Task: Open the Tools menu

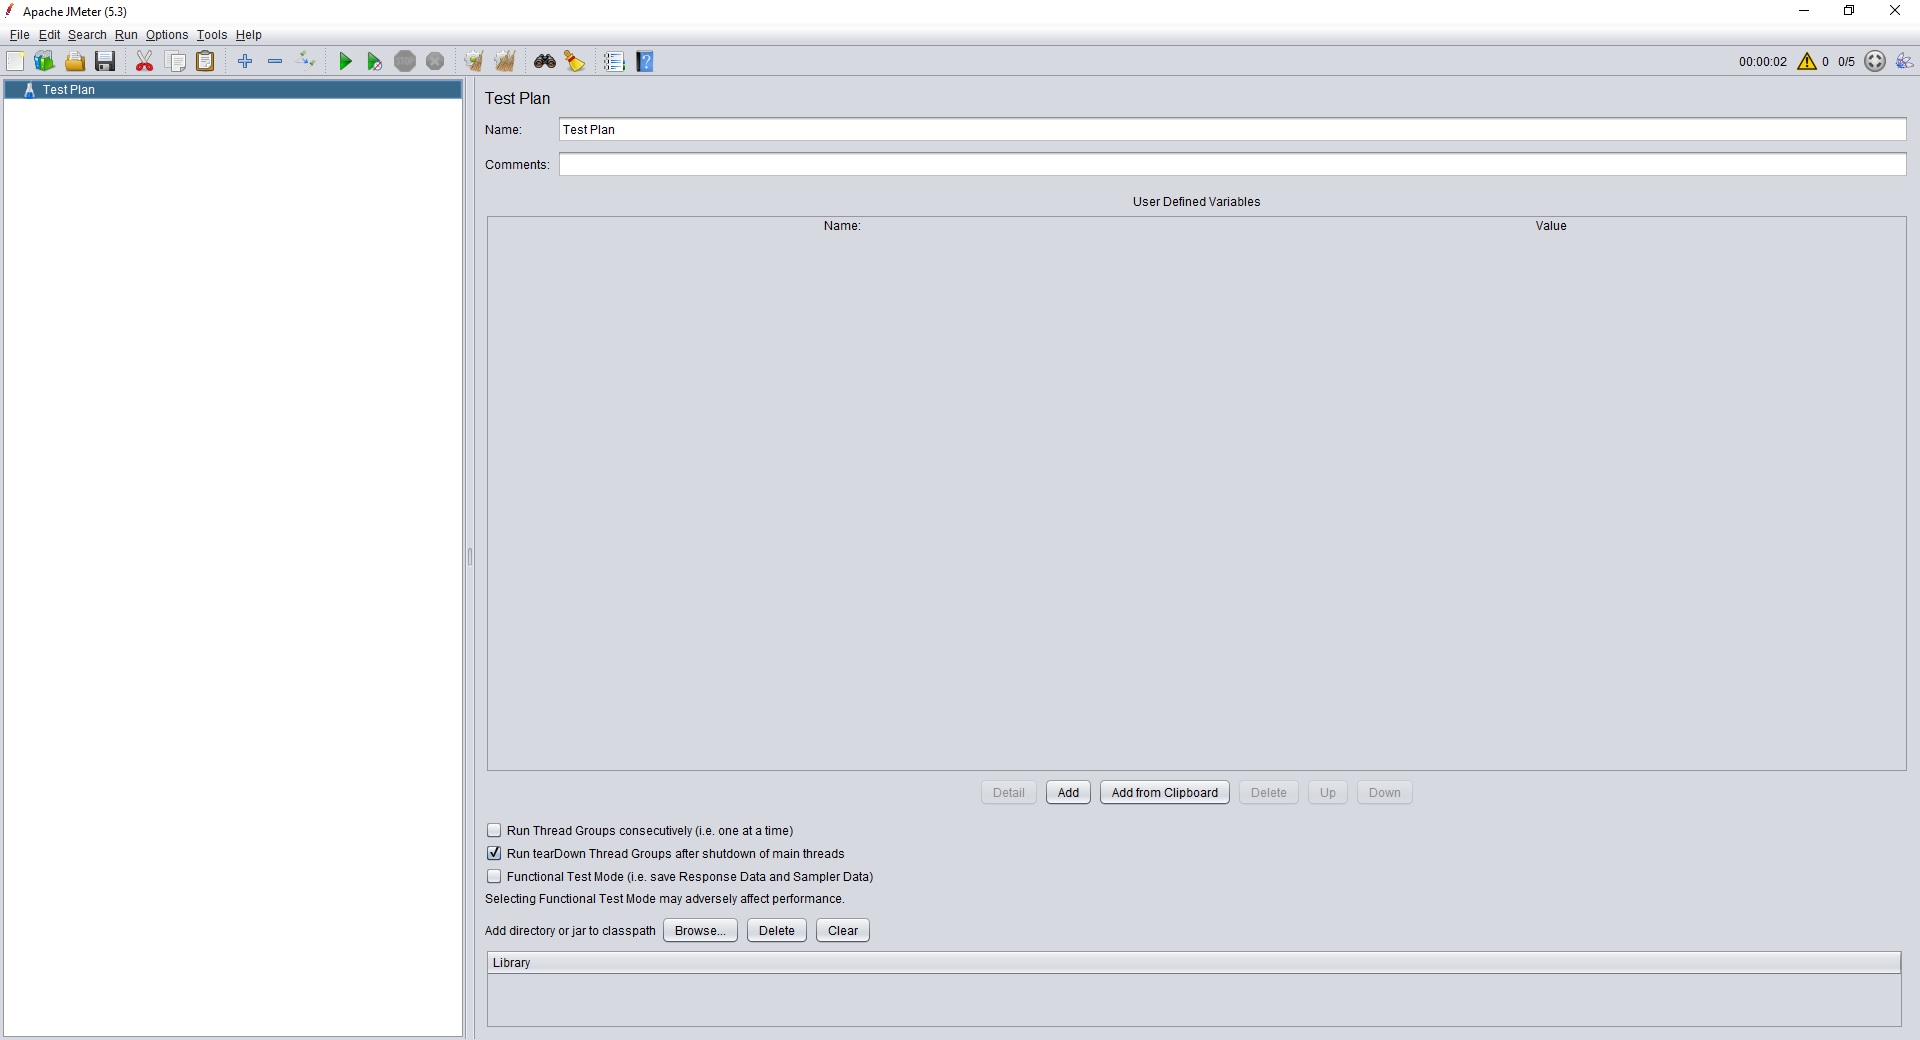Action: (x=212, y=35)
